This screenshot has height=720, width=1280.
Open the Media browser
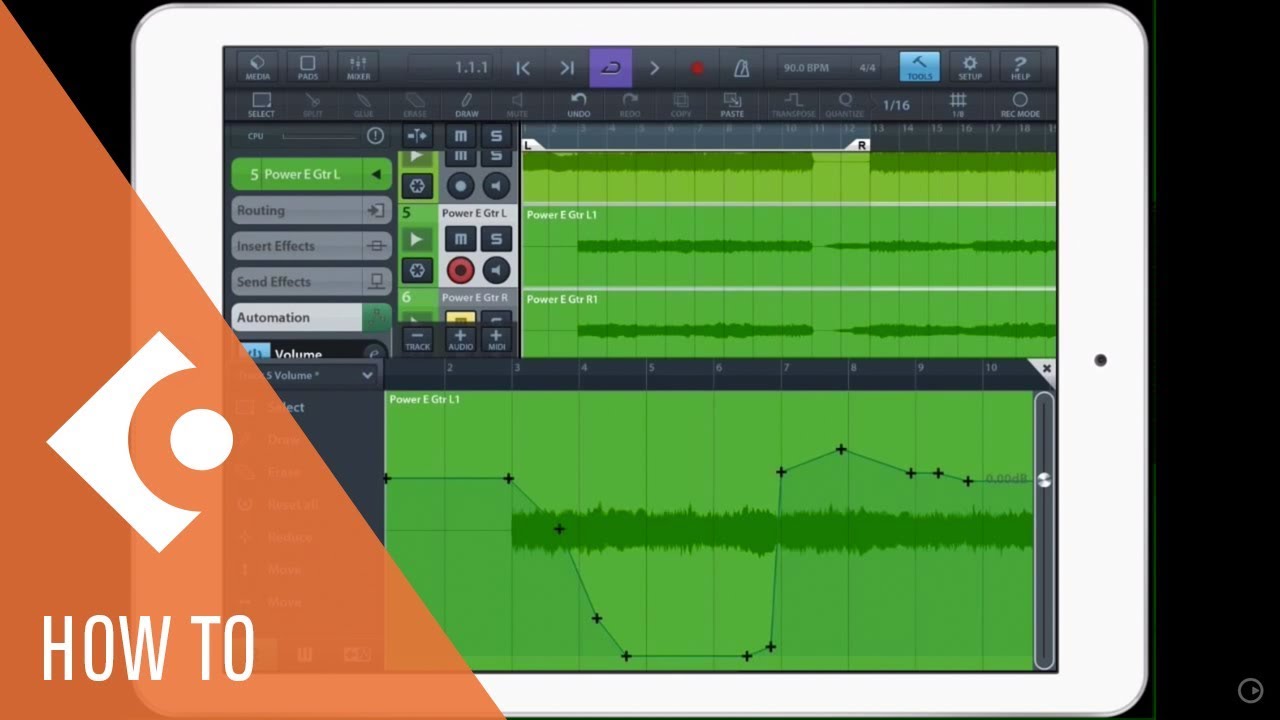coord(257,67)
